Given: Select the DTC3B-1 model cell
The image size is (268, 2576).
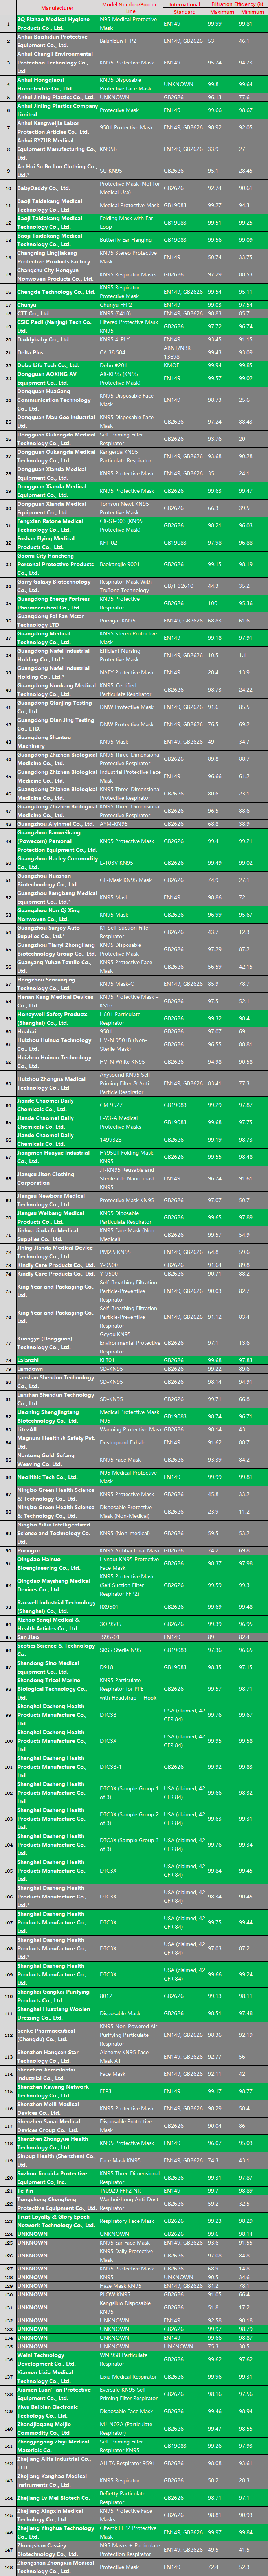Looking at the screenshot, I should pos(130,1767).
